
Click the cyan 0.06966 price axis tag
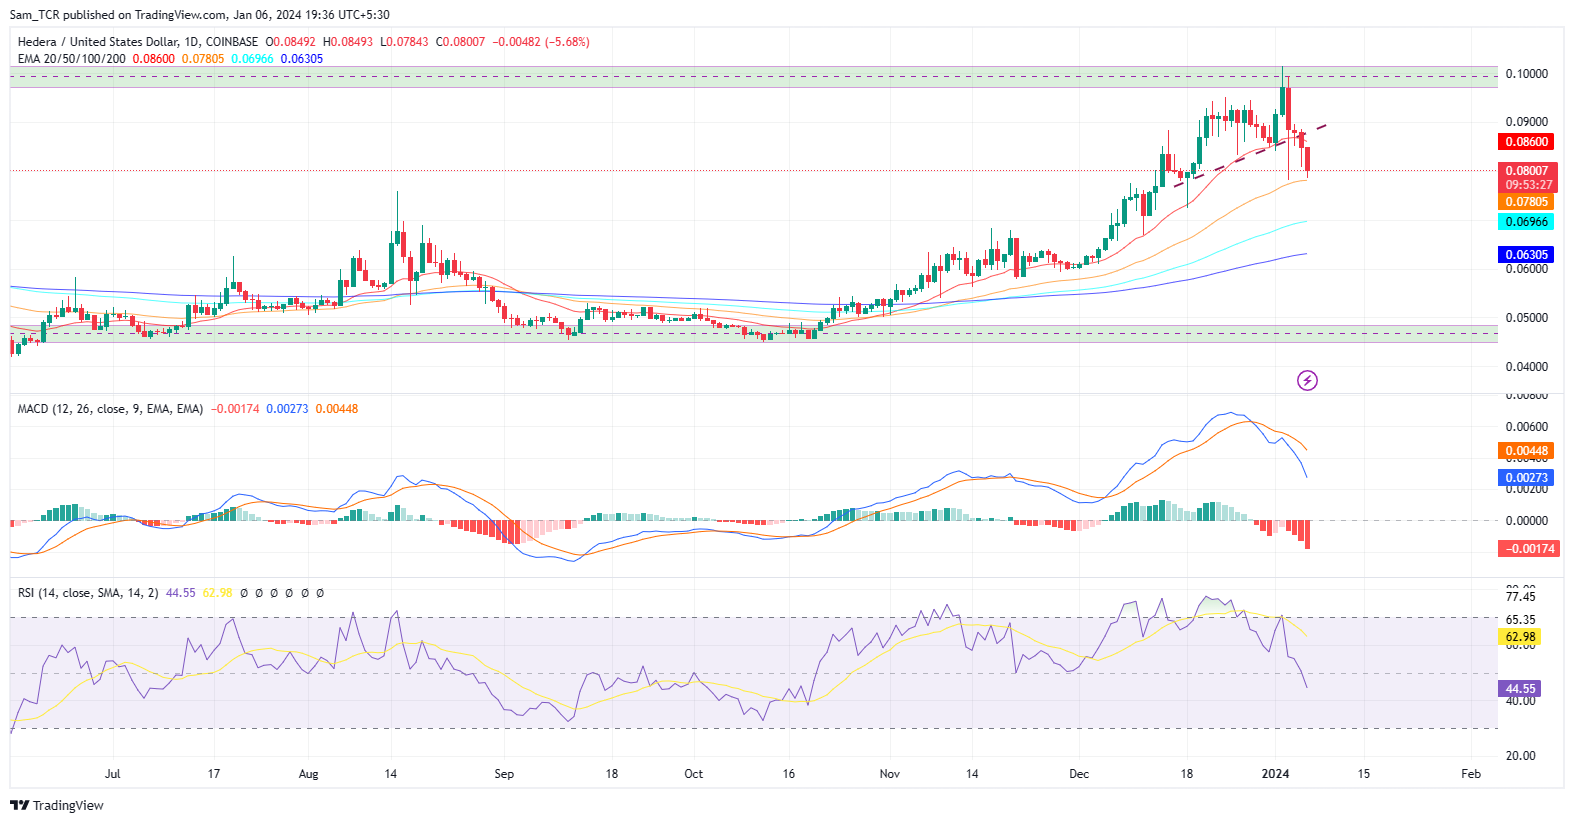[1527, 222]
